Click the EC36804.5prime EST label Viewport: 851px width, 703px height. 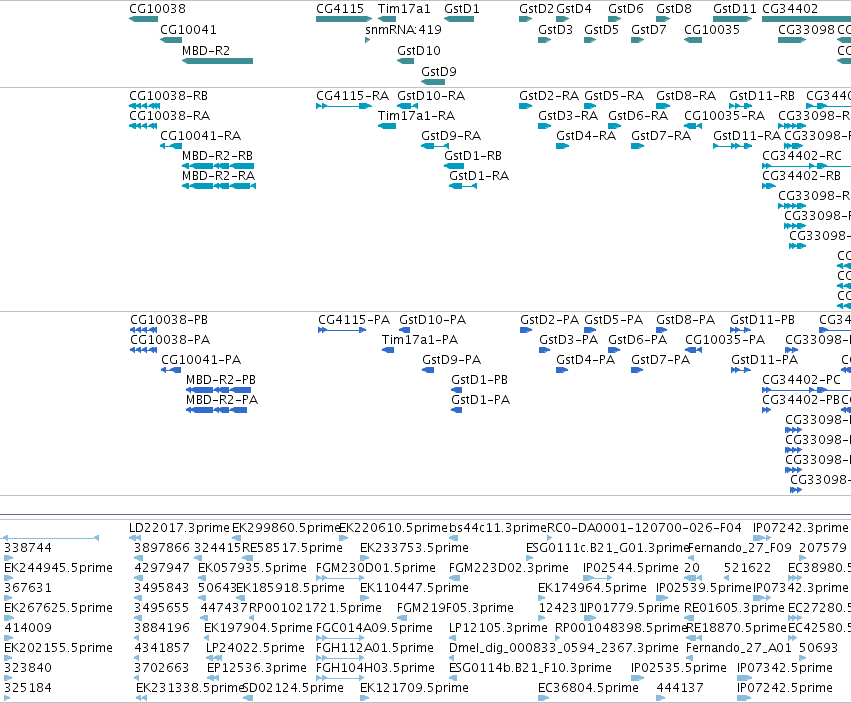coord(588,688)
